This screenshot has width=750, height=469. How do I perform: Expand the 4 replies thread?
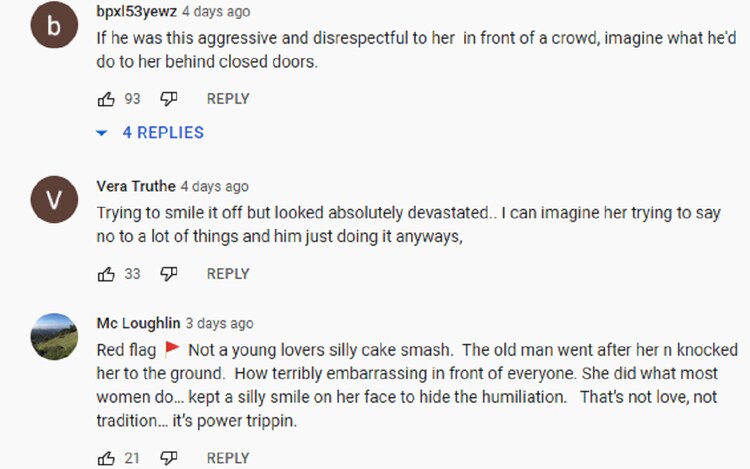coord(162,132)
